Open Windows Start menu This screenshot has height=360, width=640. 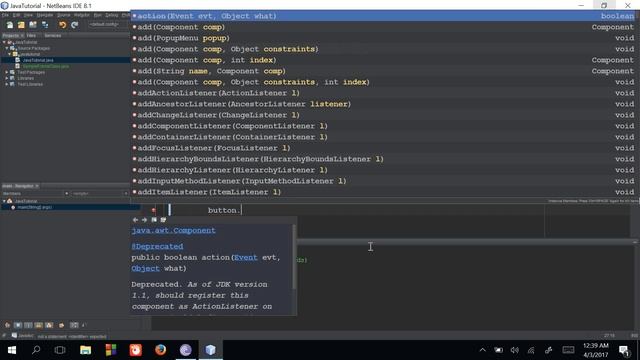(x=11, y=350)
